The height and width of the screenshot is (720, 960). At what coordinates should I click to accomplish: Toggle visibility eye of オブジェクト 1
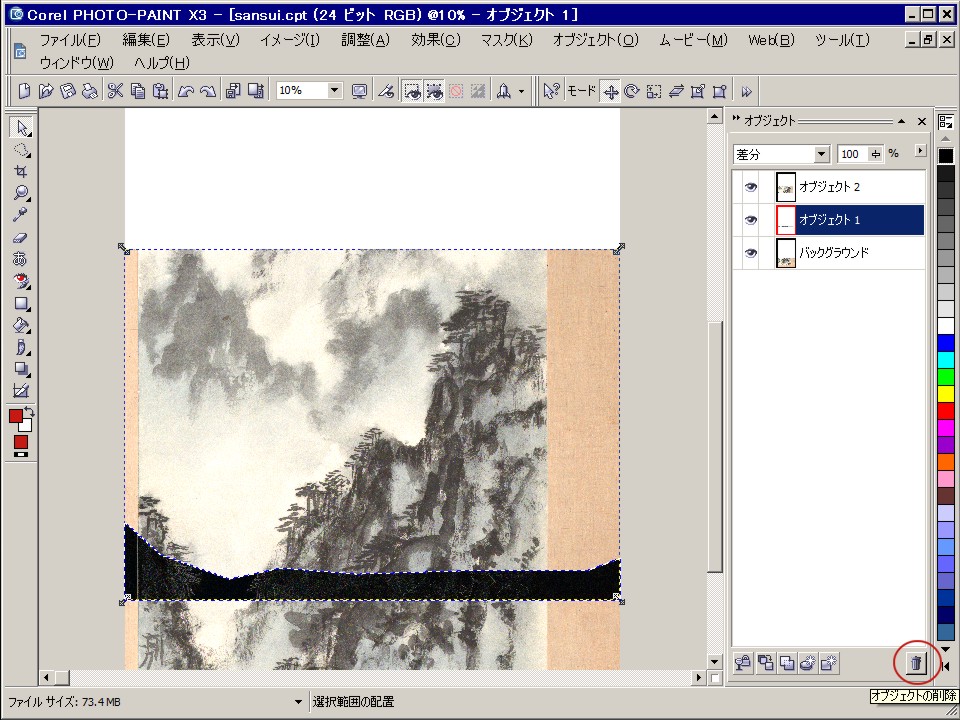click(751, 220)
